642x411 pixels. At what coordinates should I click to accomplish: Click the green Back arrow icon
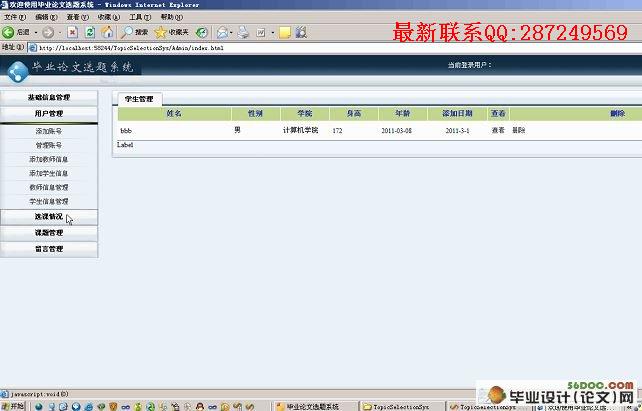click(8, 32)
